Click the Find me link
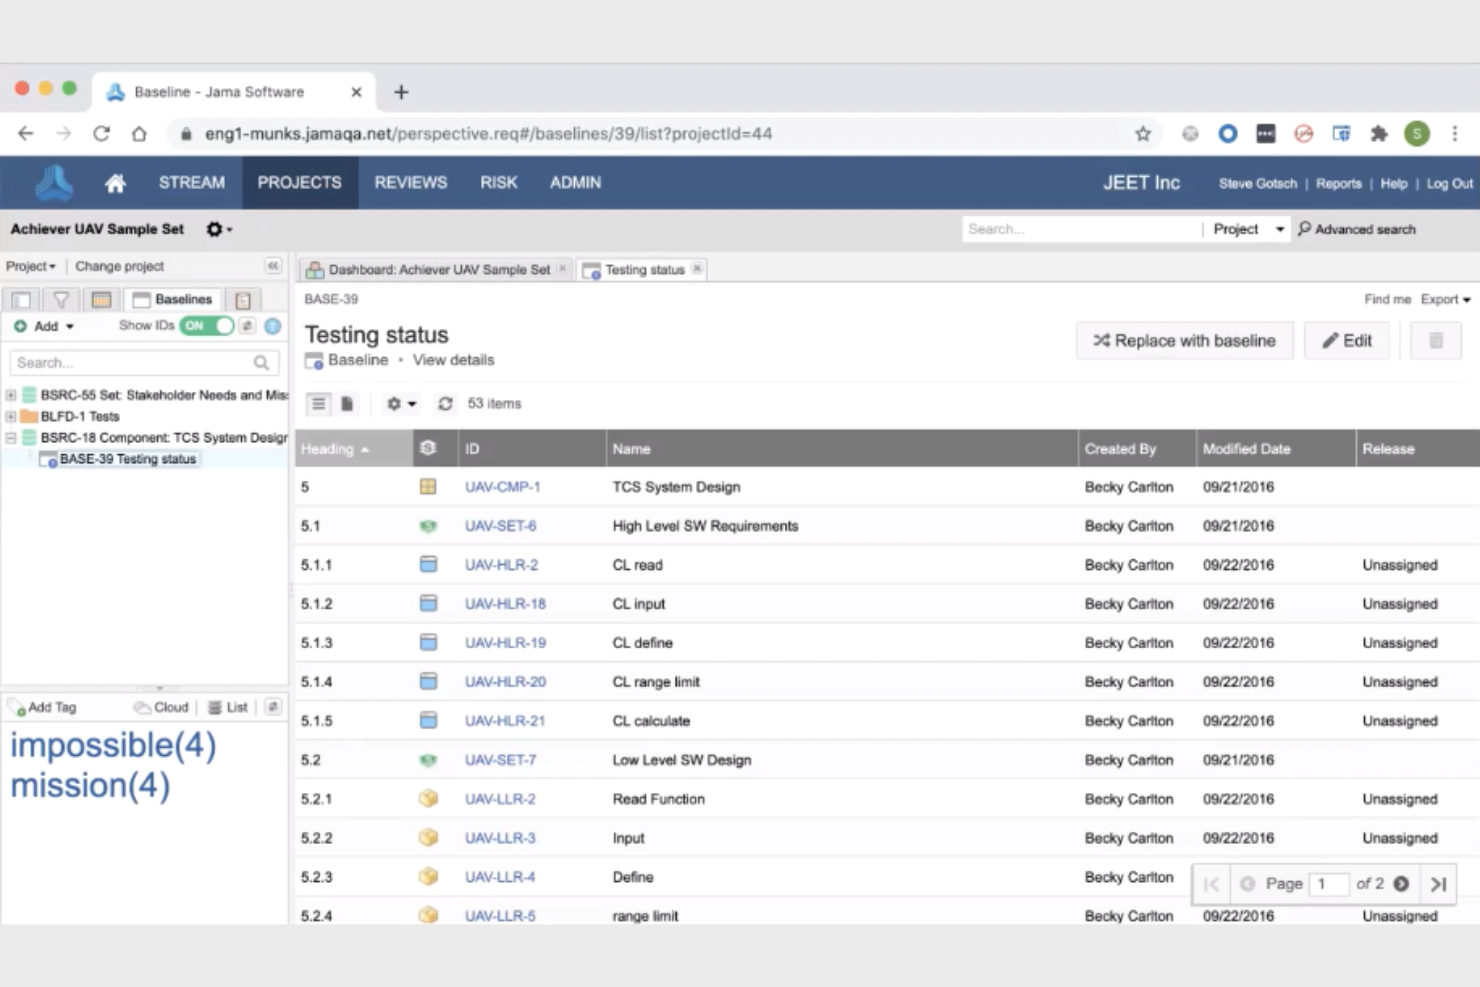 [x=1387, y=299]
